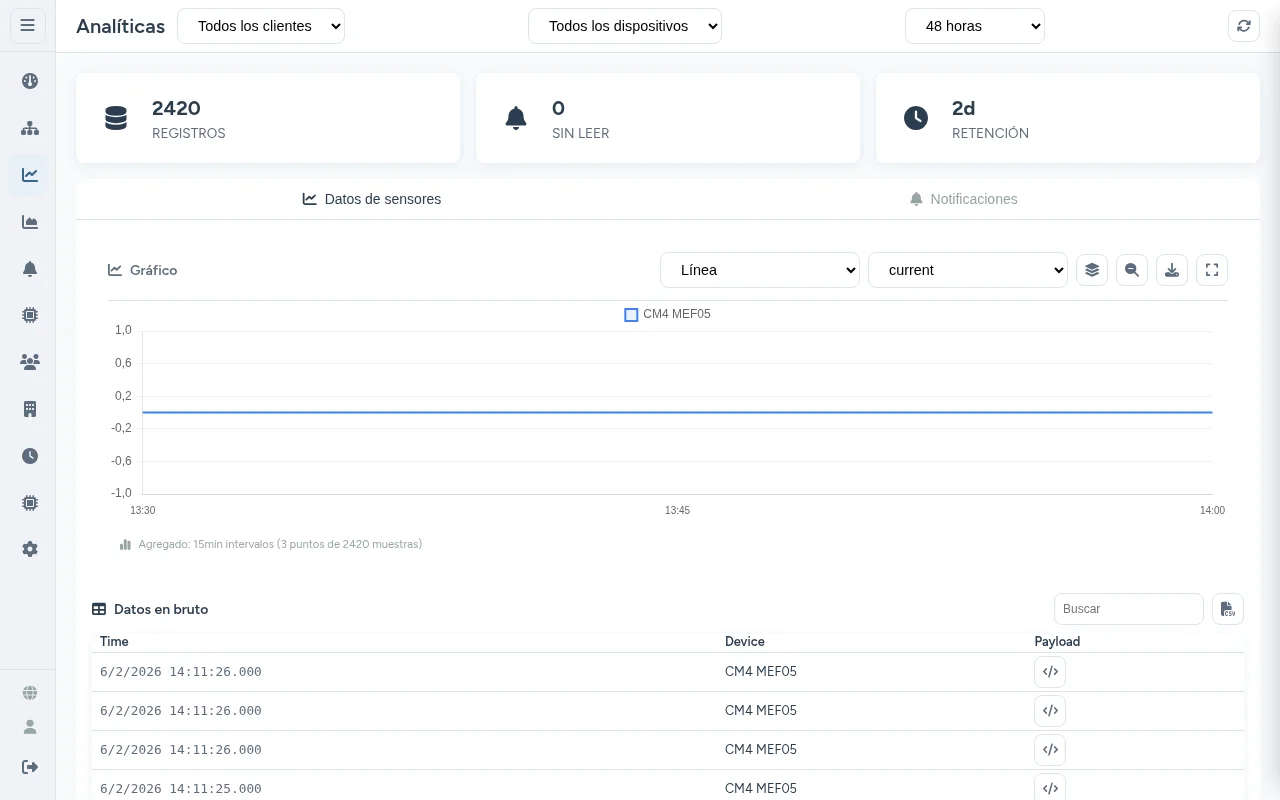Export raw data as CSV
The height and width of the screenshot is (800, 1280).
(1228, 608)
